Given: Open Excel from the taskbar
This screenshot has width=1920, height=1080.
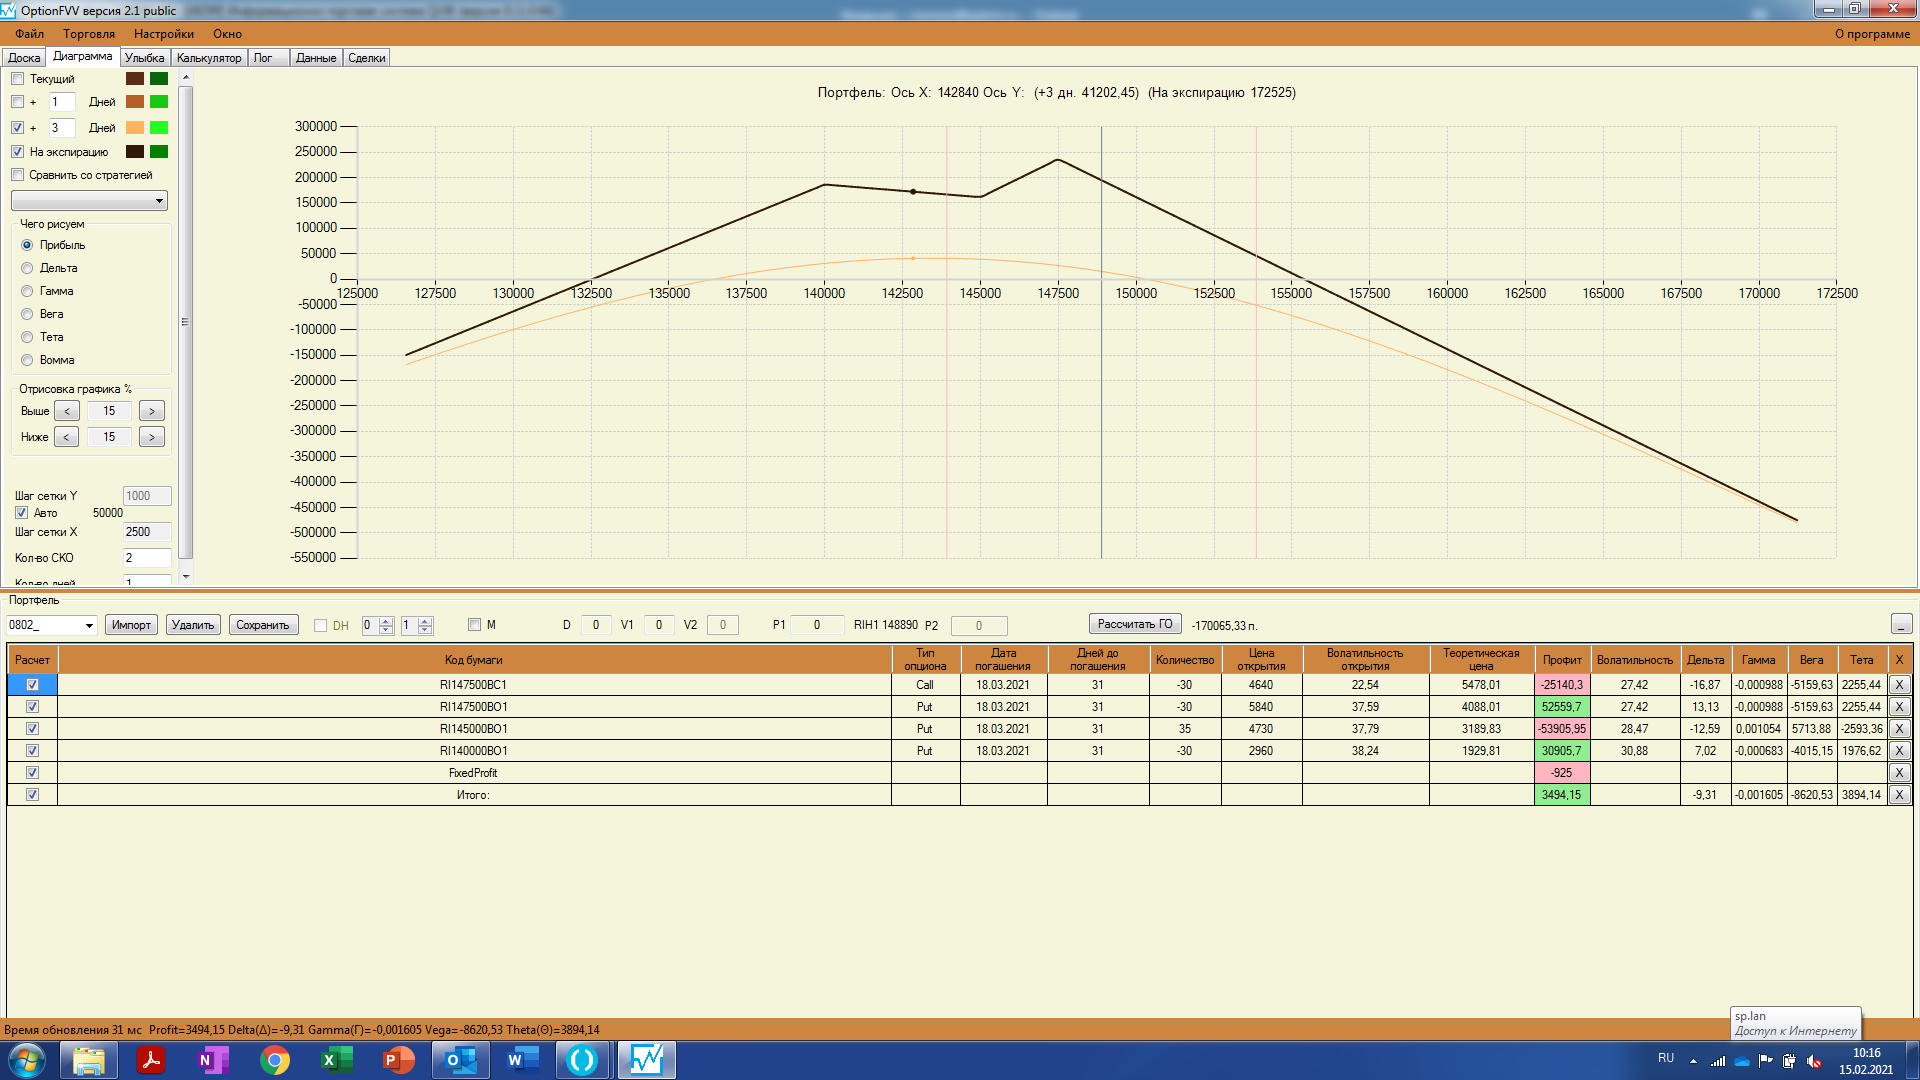Looking at the screenshot, I should click(337, 1060).
